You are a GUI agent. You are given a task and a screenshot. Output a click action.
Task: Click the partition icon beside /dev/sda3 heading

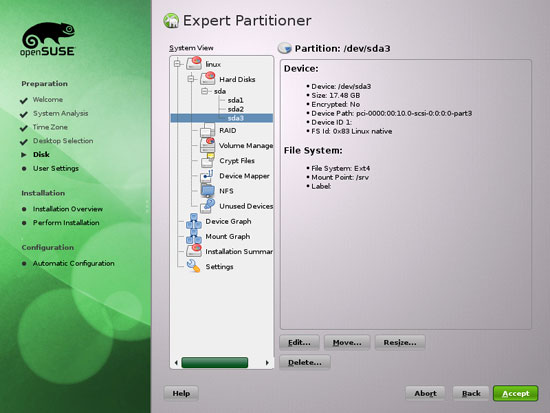tap(284, 48)
